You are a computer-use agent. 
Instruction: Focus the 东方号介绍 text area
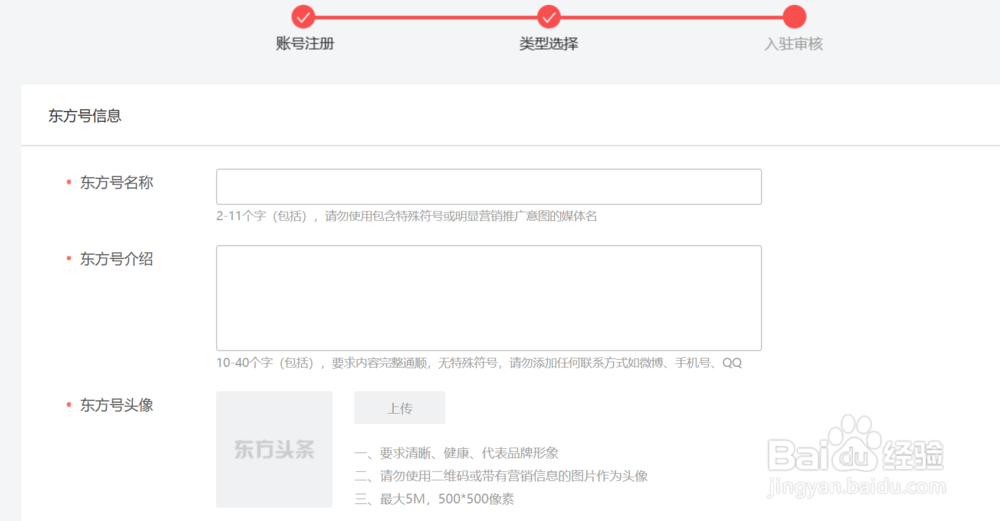pyautogui.click(x=489, y=298)
